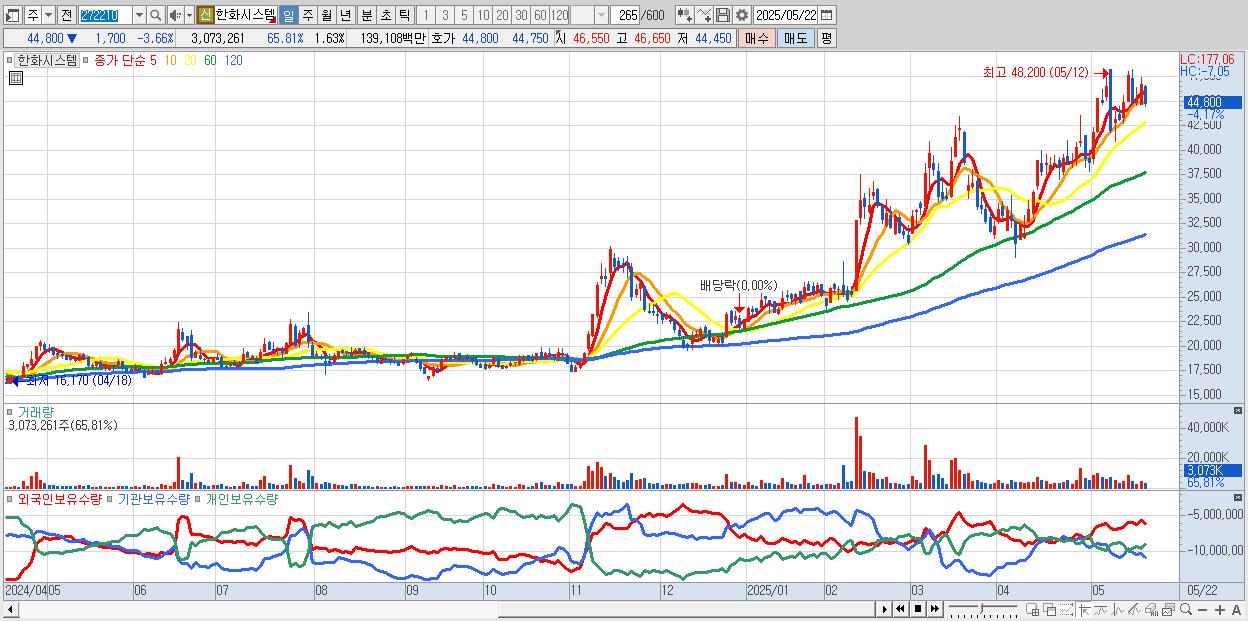Click the chart window stack icon
This screenshot has width=1248, height=621.
point(1168,609)
